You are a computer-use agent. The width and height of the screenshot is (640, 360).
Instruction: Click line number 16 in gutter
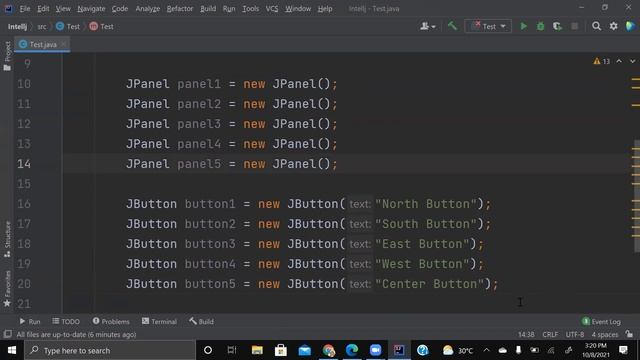coord(24,204)
